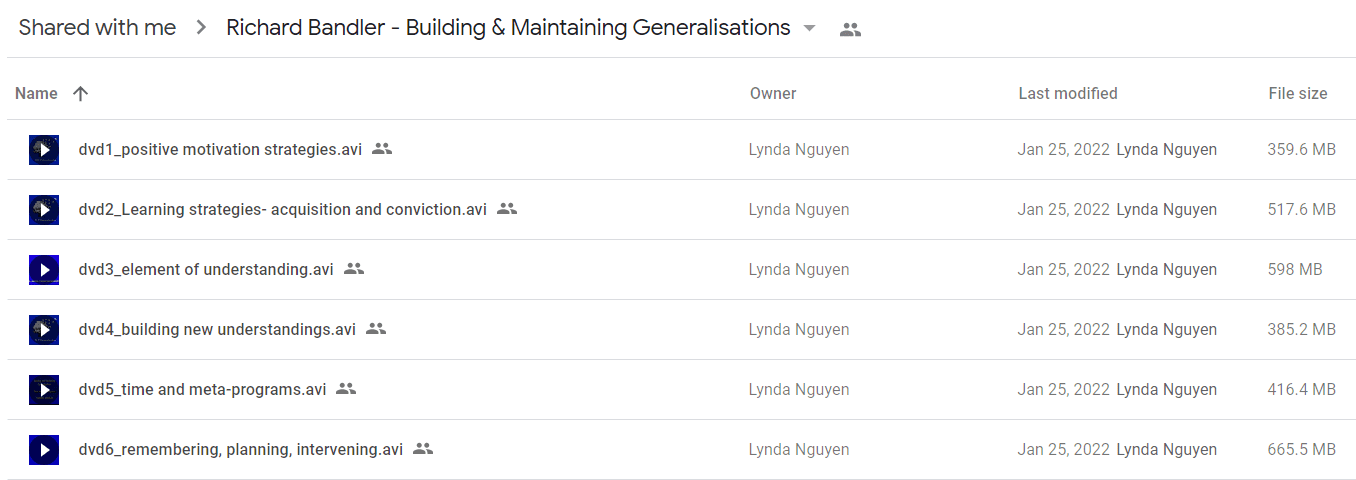Select file dvd1_positive motivation strategies.avi
The height and width of the screenshot is (480, 1356).
pos(220,150)
